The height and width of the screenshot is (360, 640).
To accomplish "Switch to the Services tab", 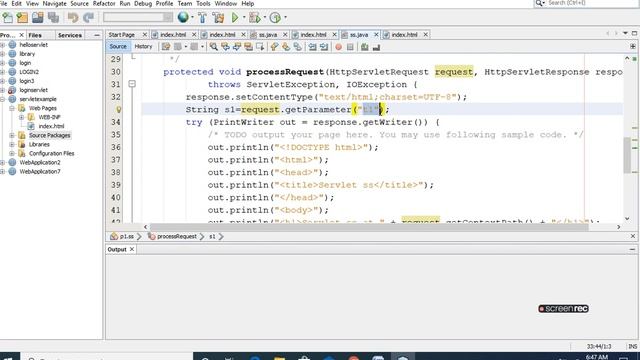I will [x=70, y=36].
